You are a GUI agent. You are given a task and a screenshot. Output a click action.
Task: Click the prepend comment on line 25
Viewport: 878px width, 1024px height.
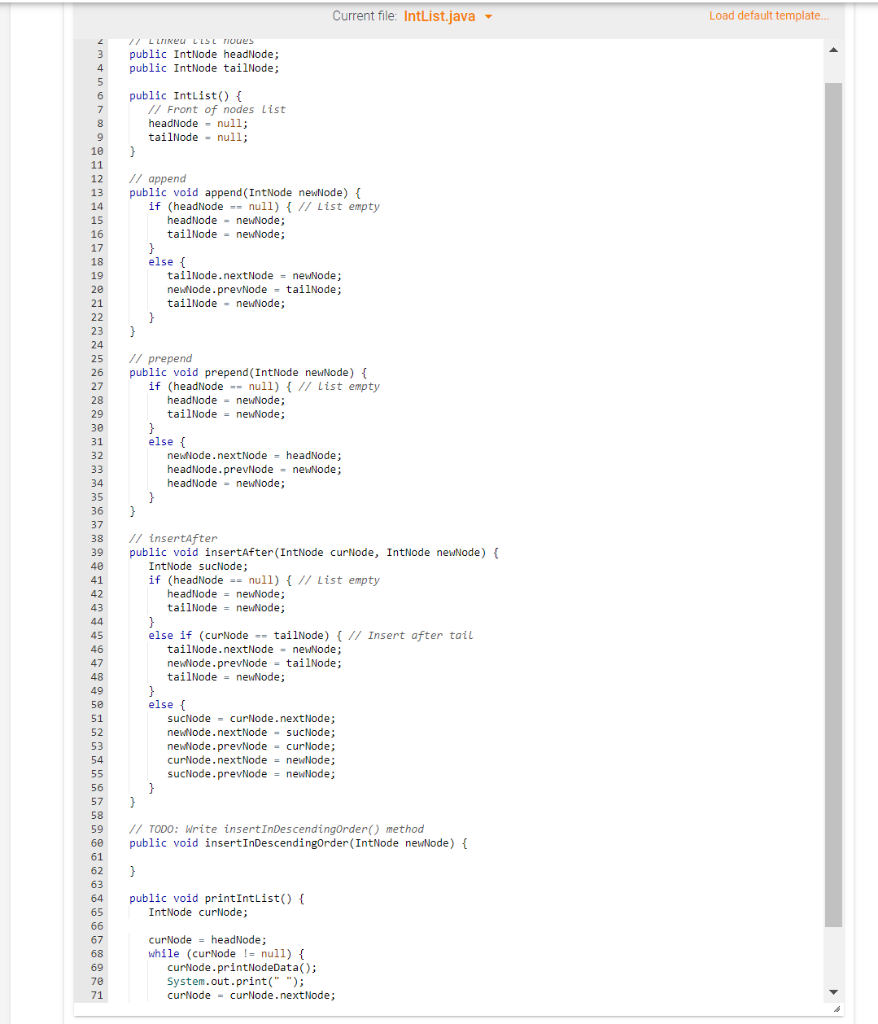[x=161, y=358]
